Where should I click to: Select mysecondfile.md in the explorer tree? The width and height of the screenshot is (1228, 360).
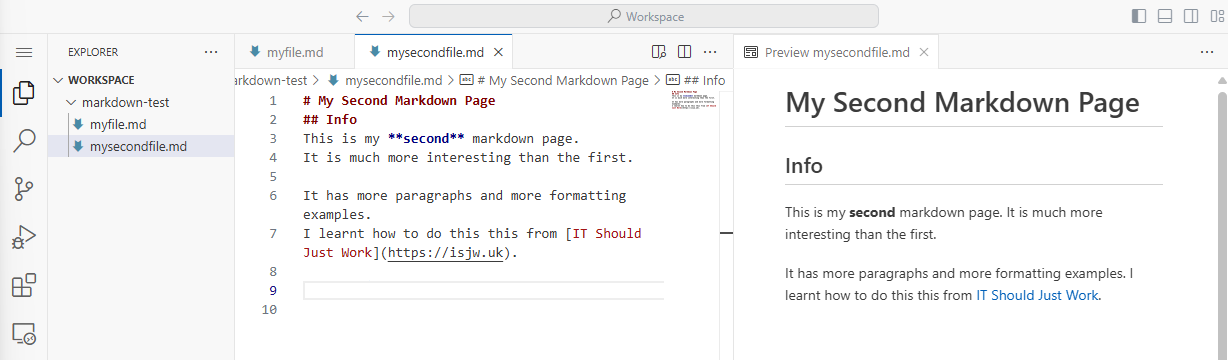141,146
